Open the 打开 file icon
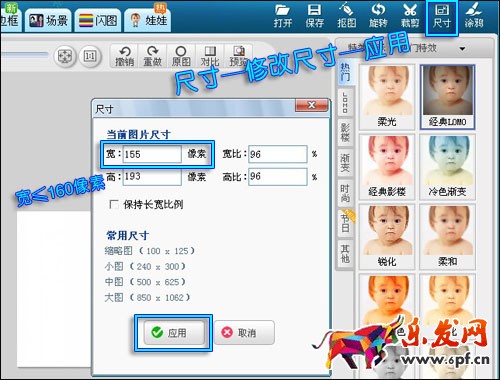Screen dimensions: 500x380 283,16
